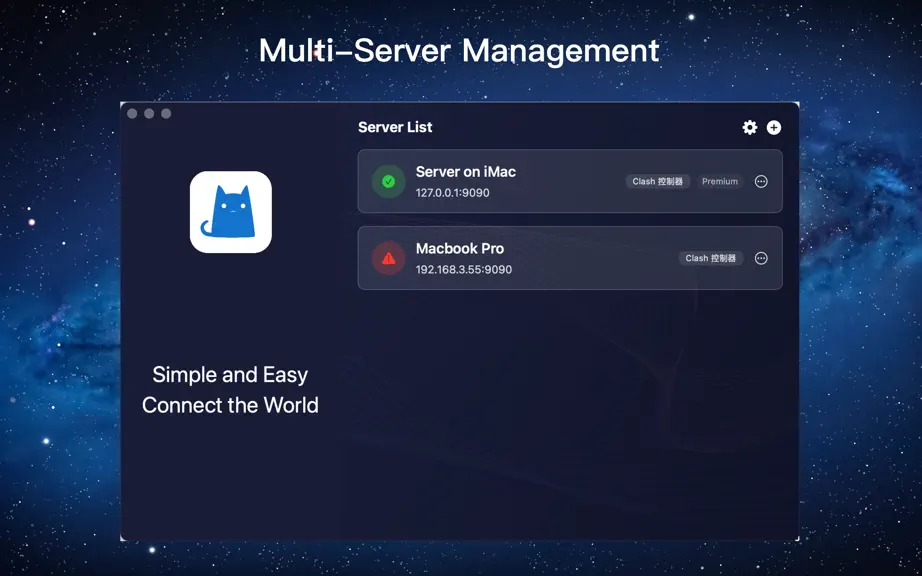Select the Server on iMac entry
This screenshot has width=922, height=576.
(x=570, y=181)
